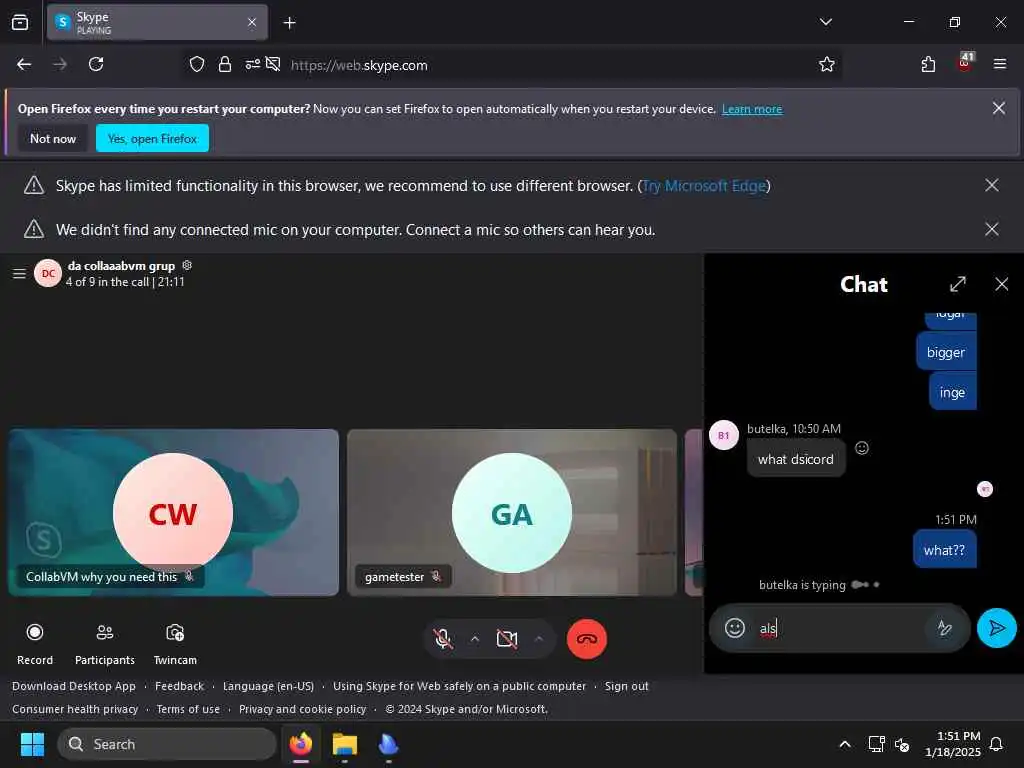Open the notifications bell in taskbar
Viewport: 1024px width, 768px height.
coord(996,744)
